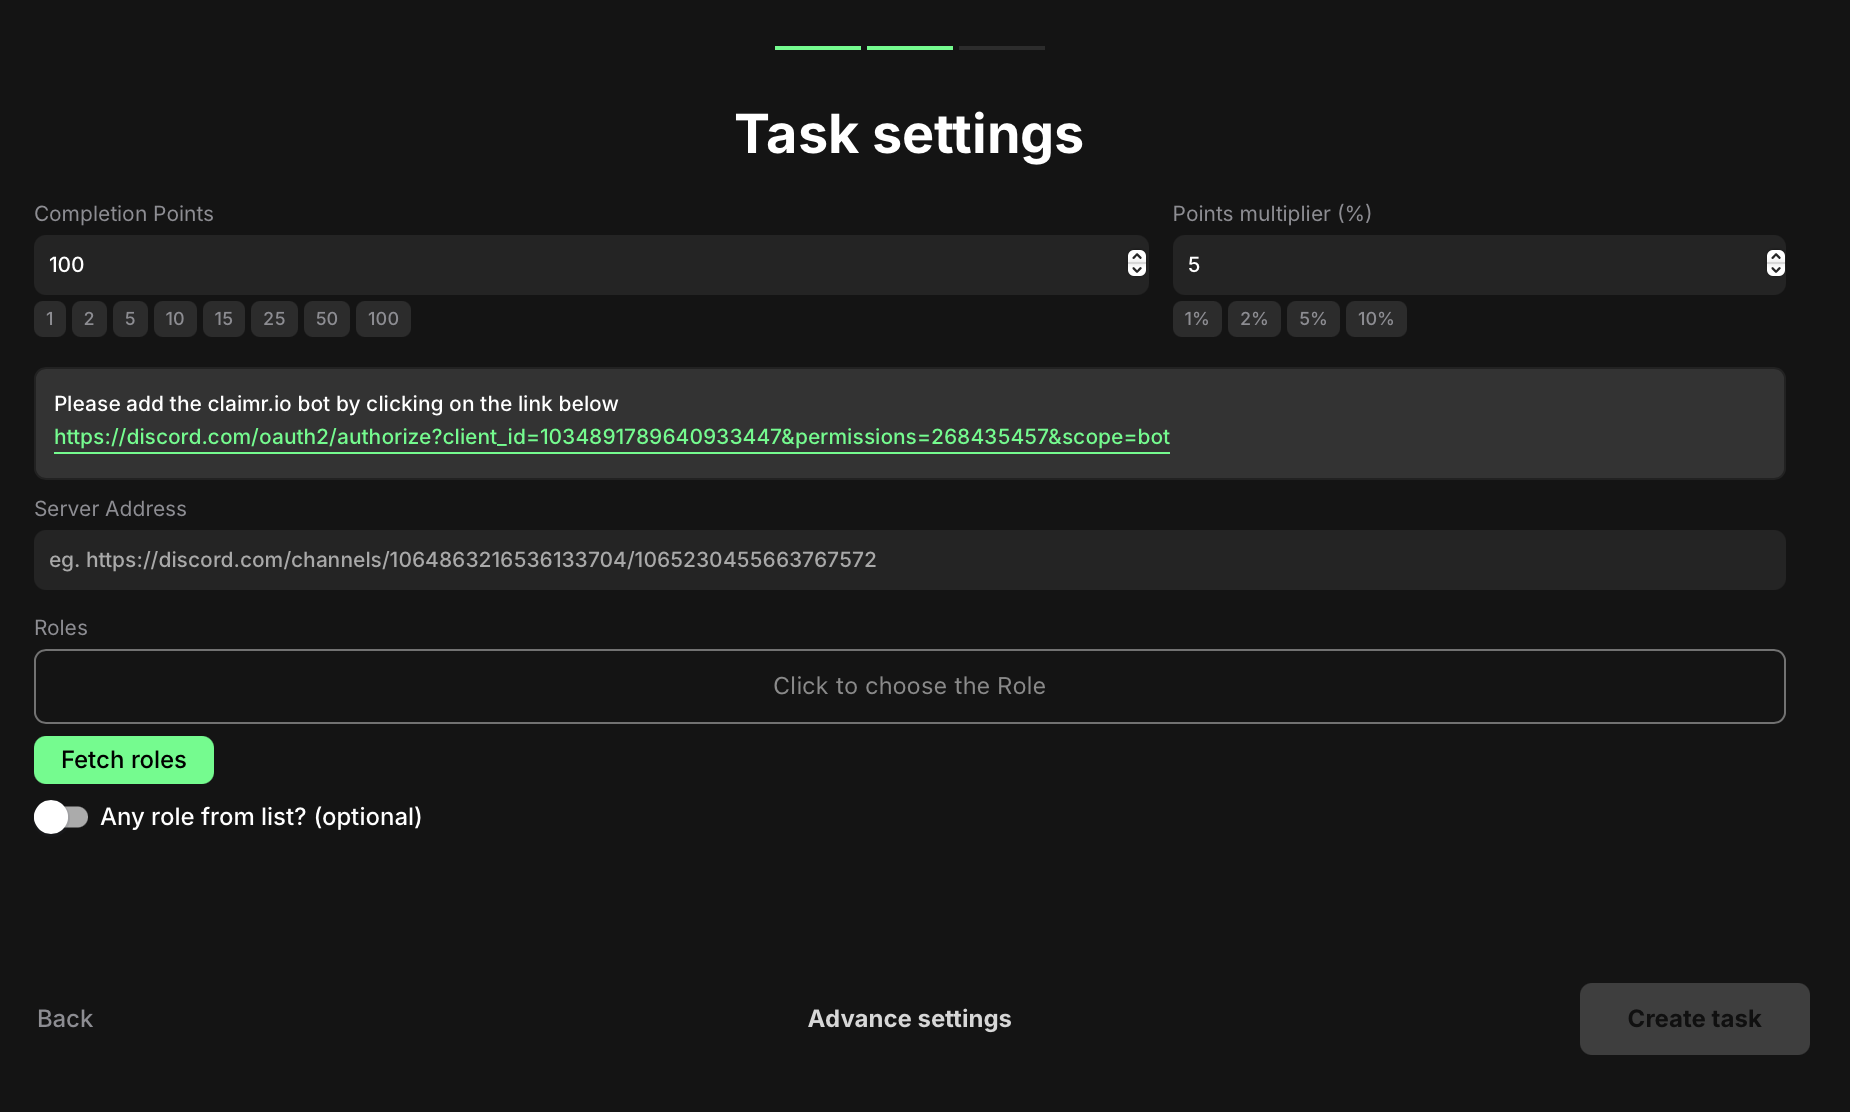
Task: Set completion points to 10 preset
Action: (175, 319)
